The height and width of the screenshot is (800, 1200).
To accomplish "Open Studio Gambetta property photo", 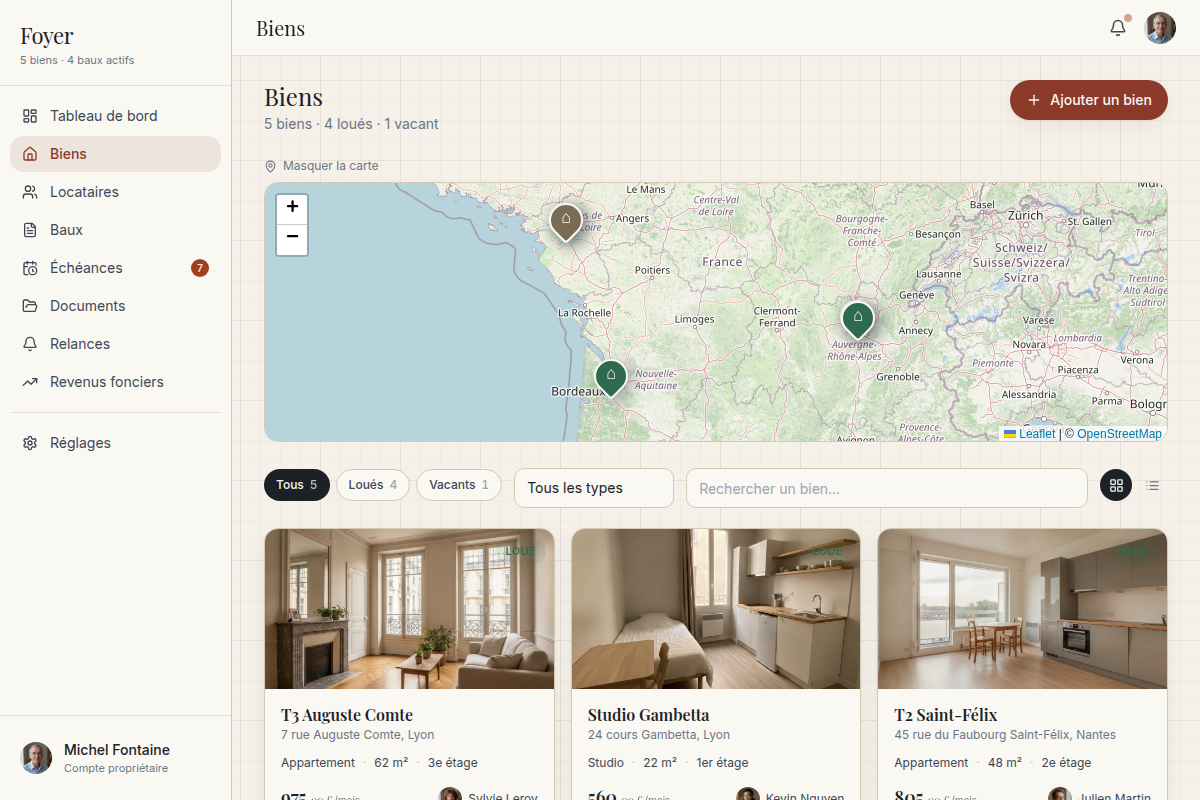I will [716, 609].
